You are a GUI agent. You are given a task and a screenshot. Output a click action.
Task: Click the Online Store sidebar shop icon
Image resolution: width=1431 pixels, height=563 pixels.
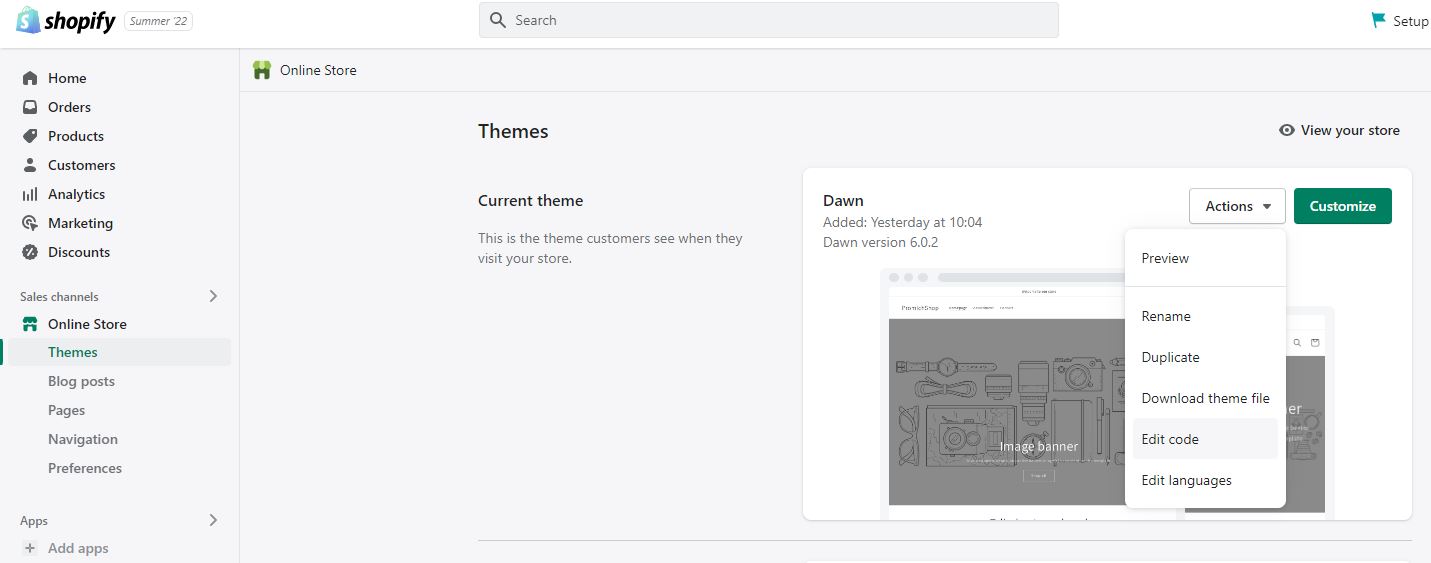(30, 324)
